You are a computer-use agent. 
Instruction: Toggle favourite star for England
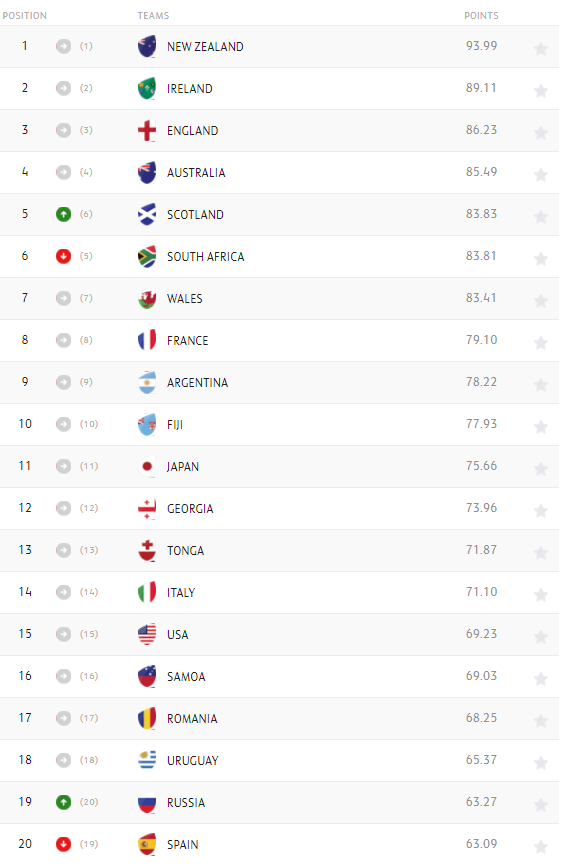tap(541, 132)
